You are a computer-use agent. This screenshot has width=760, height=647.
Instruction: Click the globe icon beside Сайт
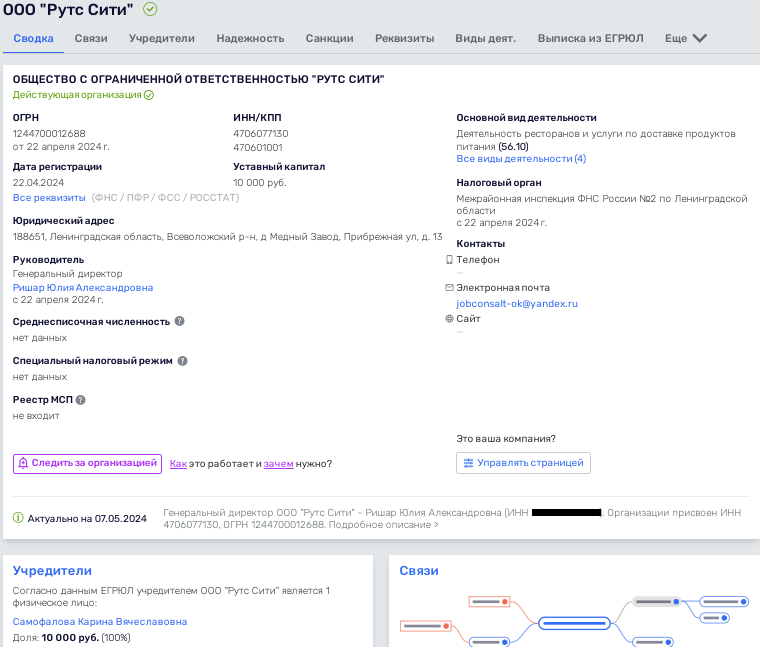(449, 319)
